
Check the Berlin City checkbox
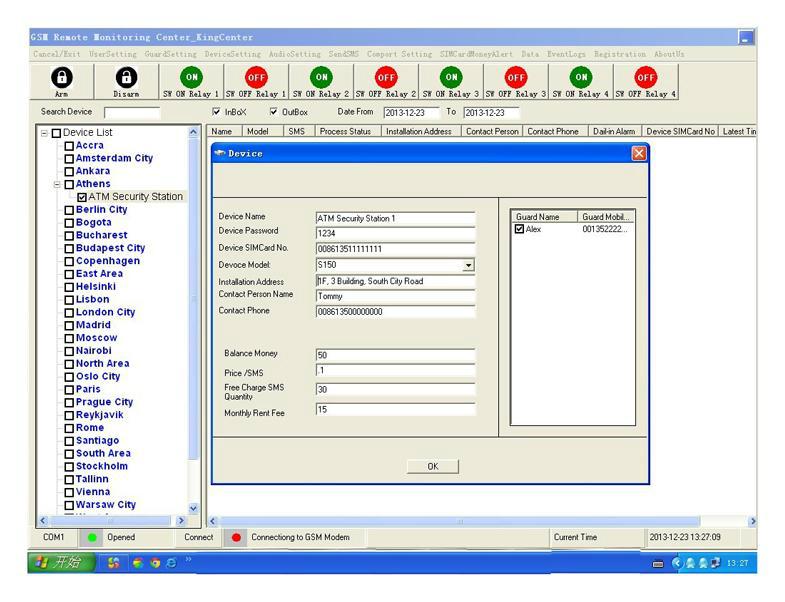click(x=69, y=210)
